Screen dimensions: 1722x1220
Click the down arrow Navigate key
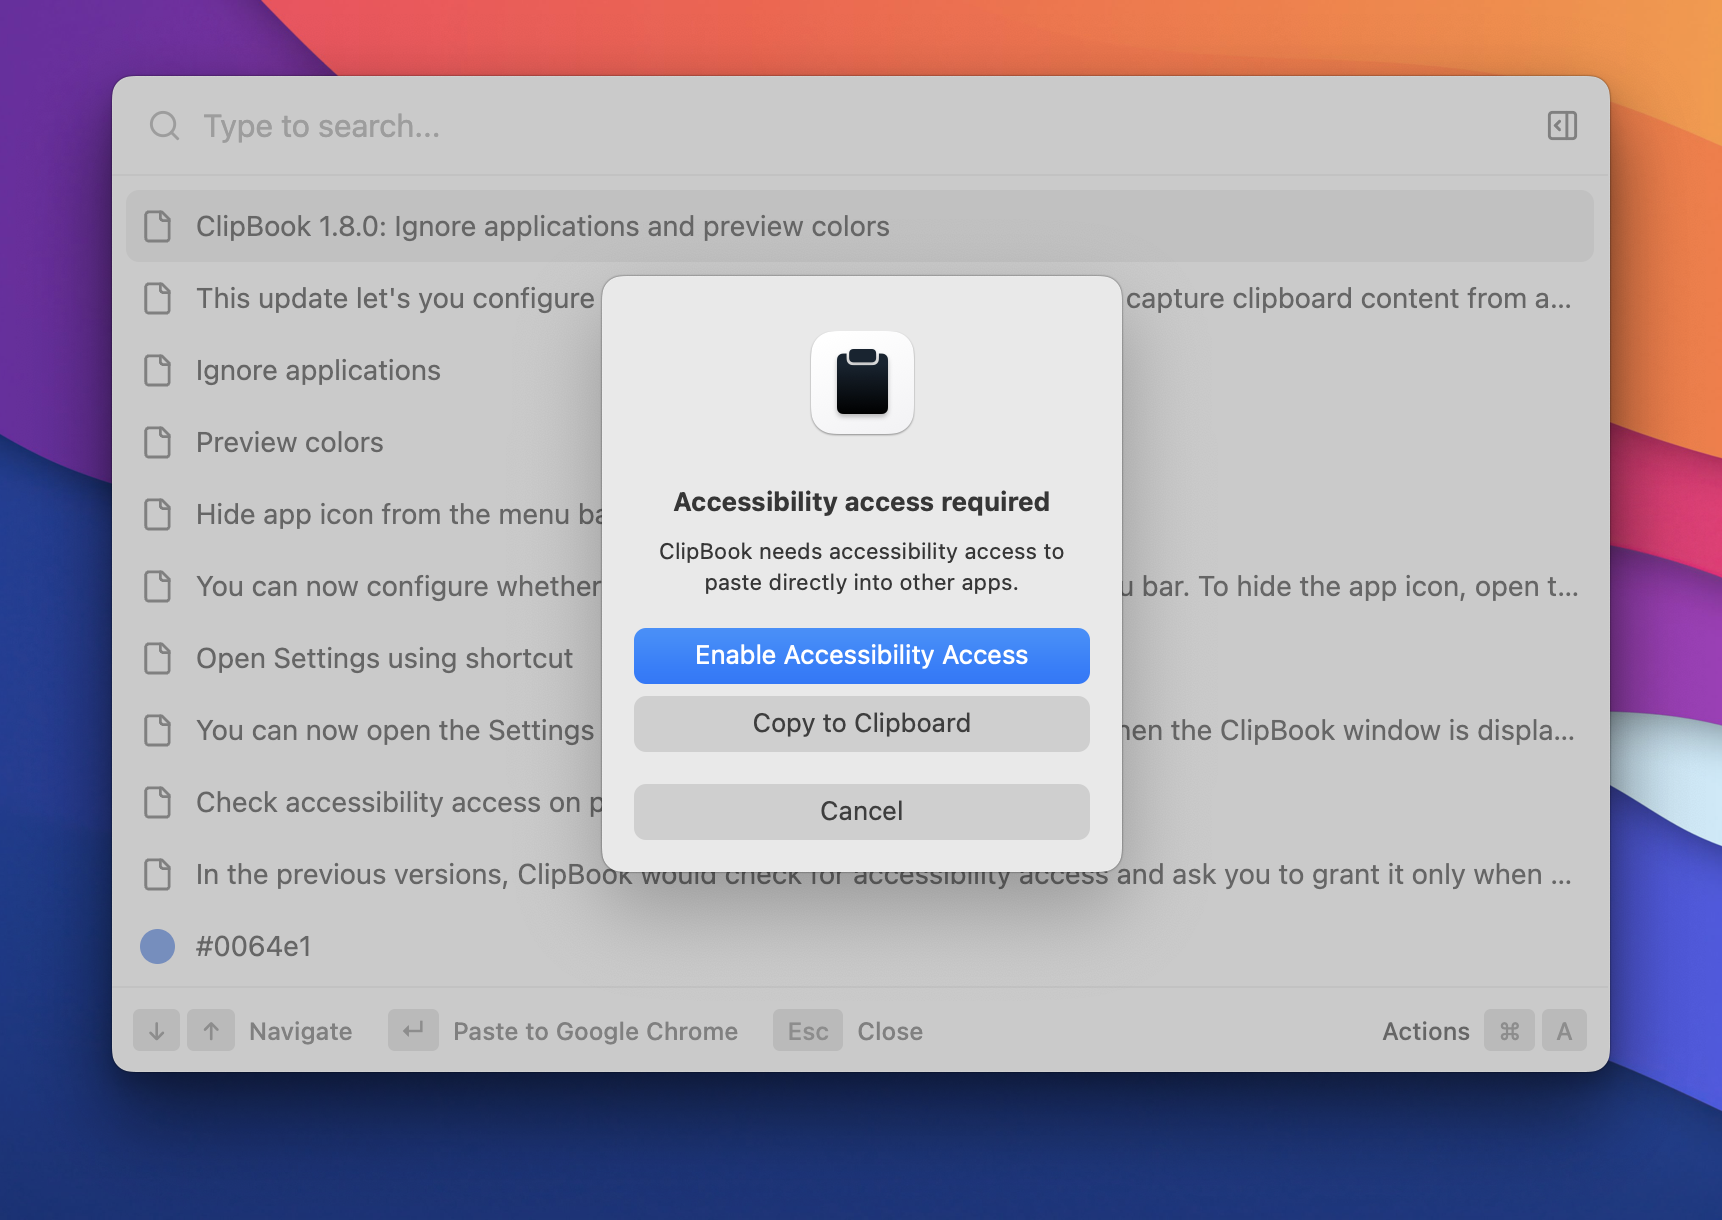pyautogui.click(x=156, y=1031)
